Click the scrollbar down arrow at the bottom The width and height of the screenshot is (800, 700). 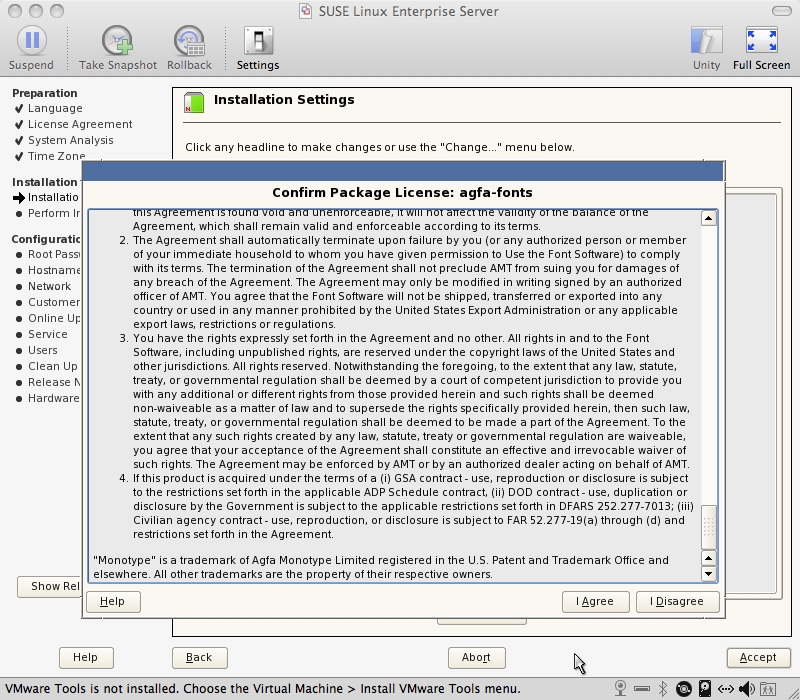[x=708, y=573]
